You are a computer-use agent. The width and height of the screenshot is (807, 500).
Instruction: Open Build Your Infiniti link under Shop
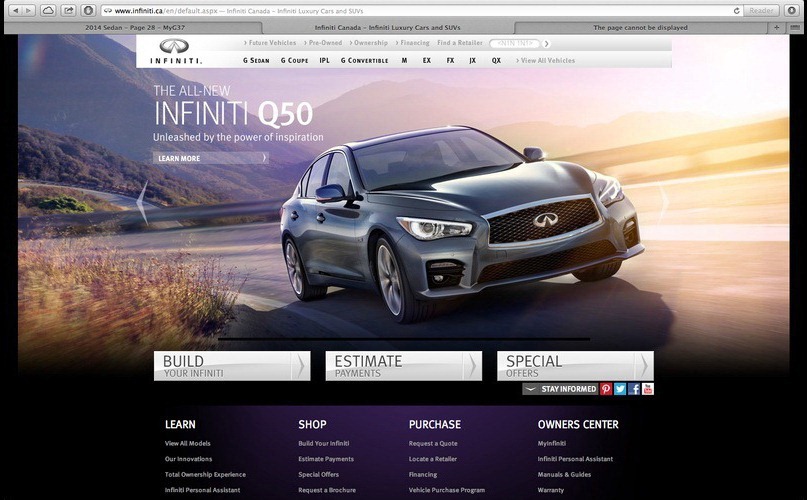coord(324,443)
